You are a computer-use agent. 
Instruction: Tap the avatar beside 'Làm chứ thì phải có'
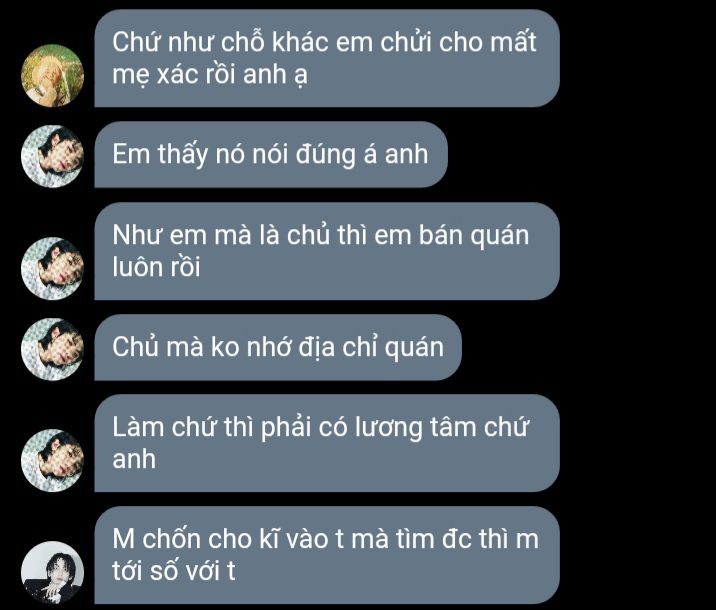point(53,460)
